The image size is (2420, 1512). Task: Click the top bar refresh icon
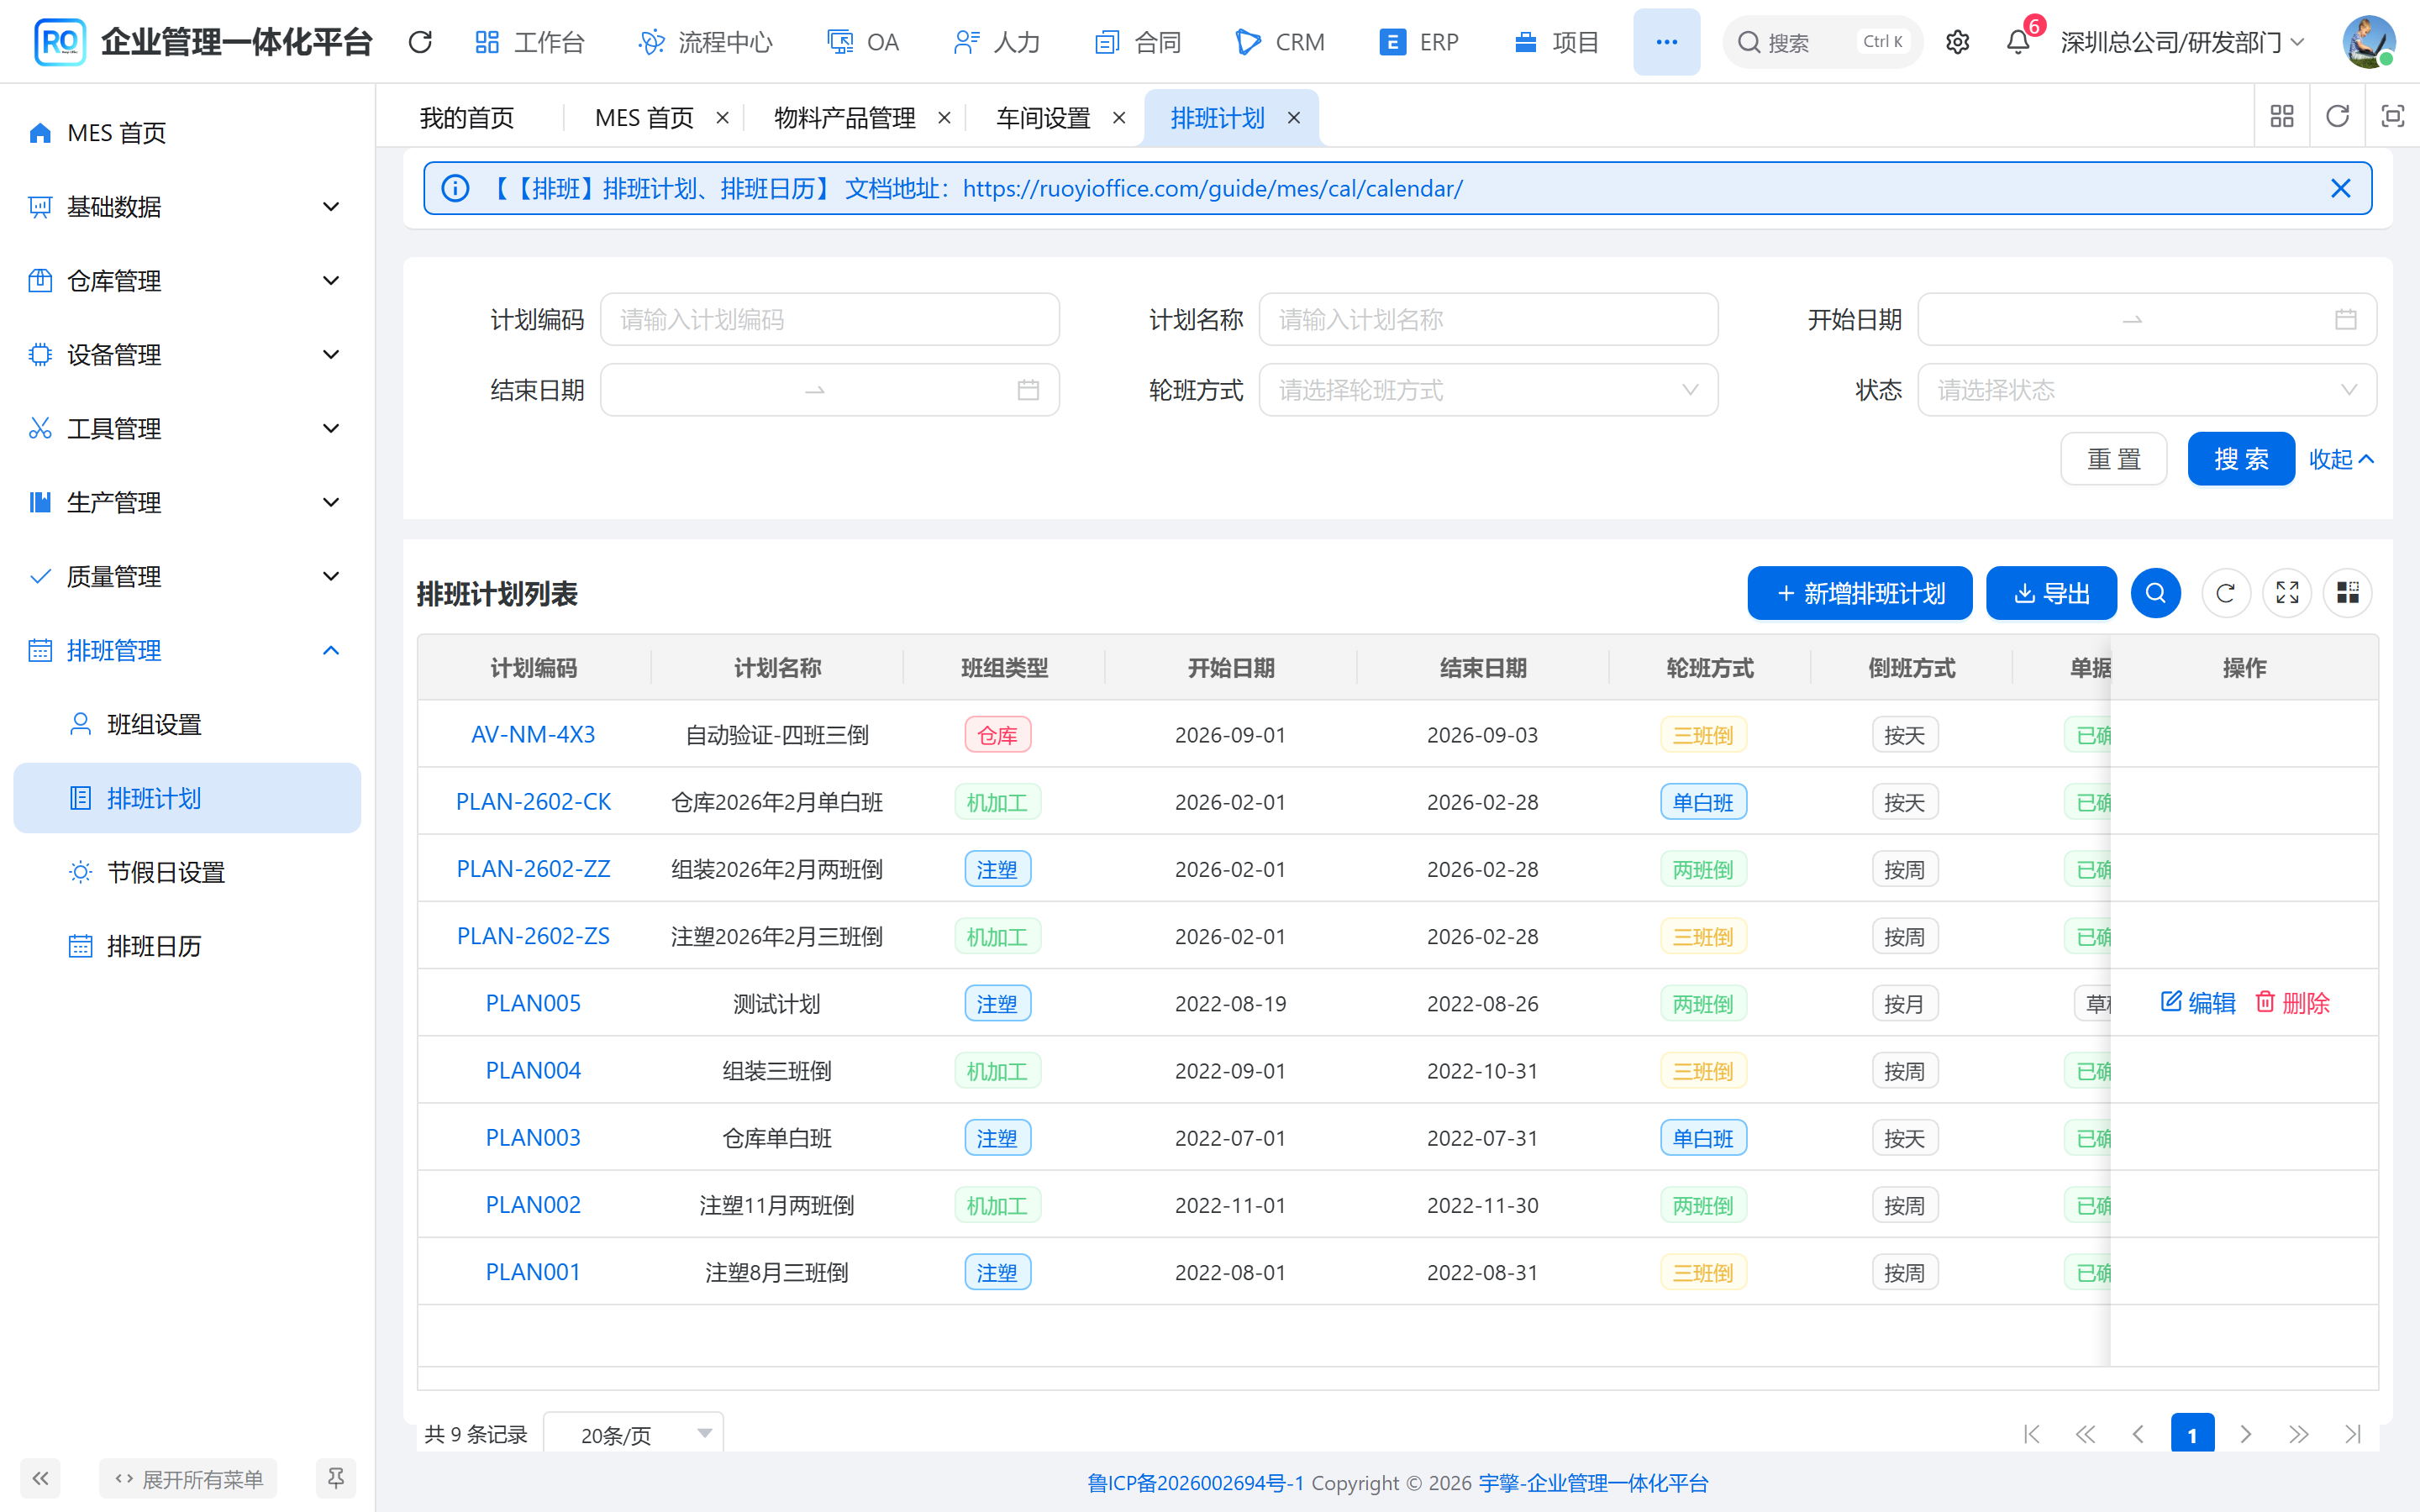coord(420,42)
